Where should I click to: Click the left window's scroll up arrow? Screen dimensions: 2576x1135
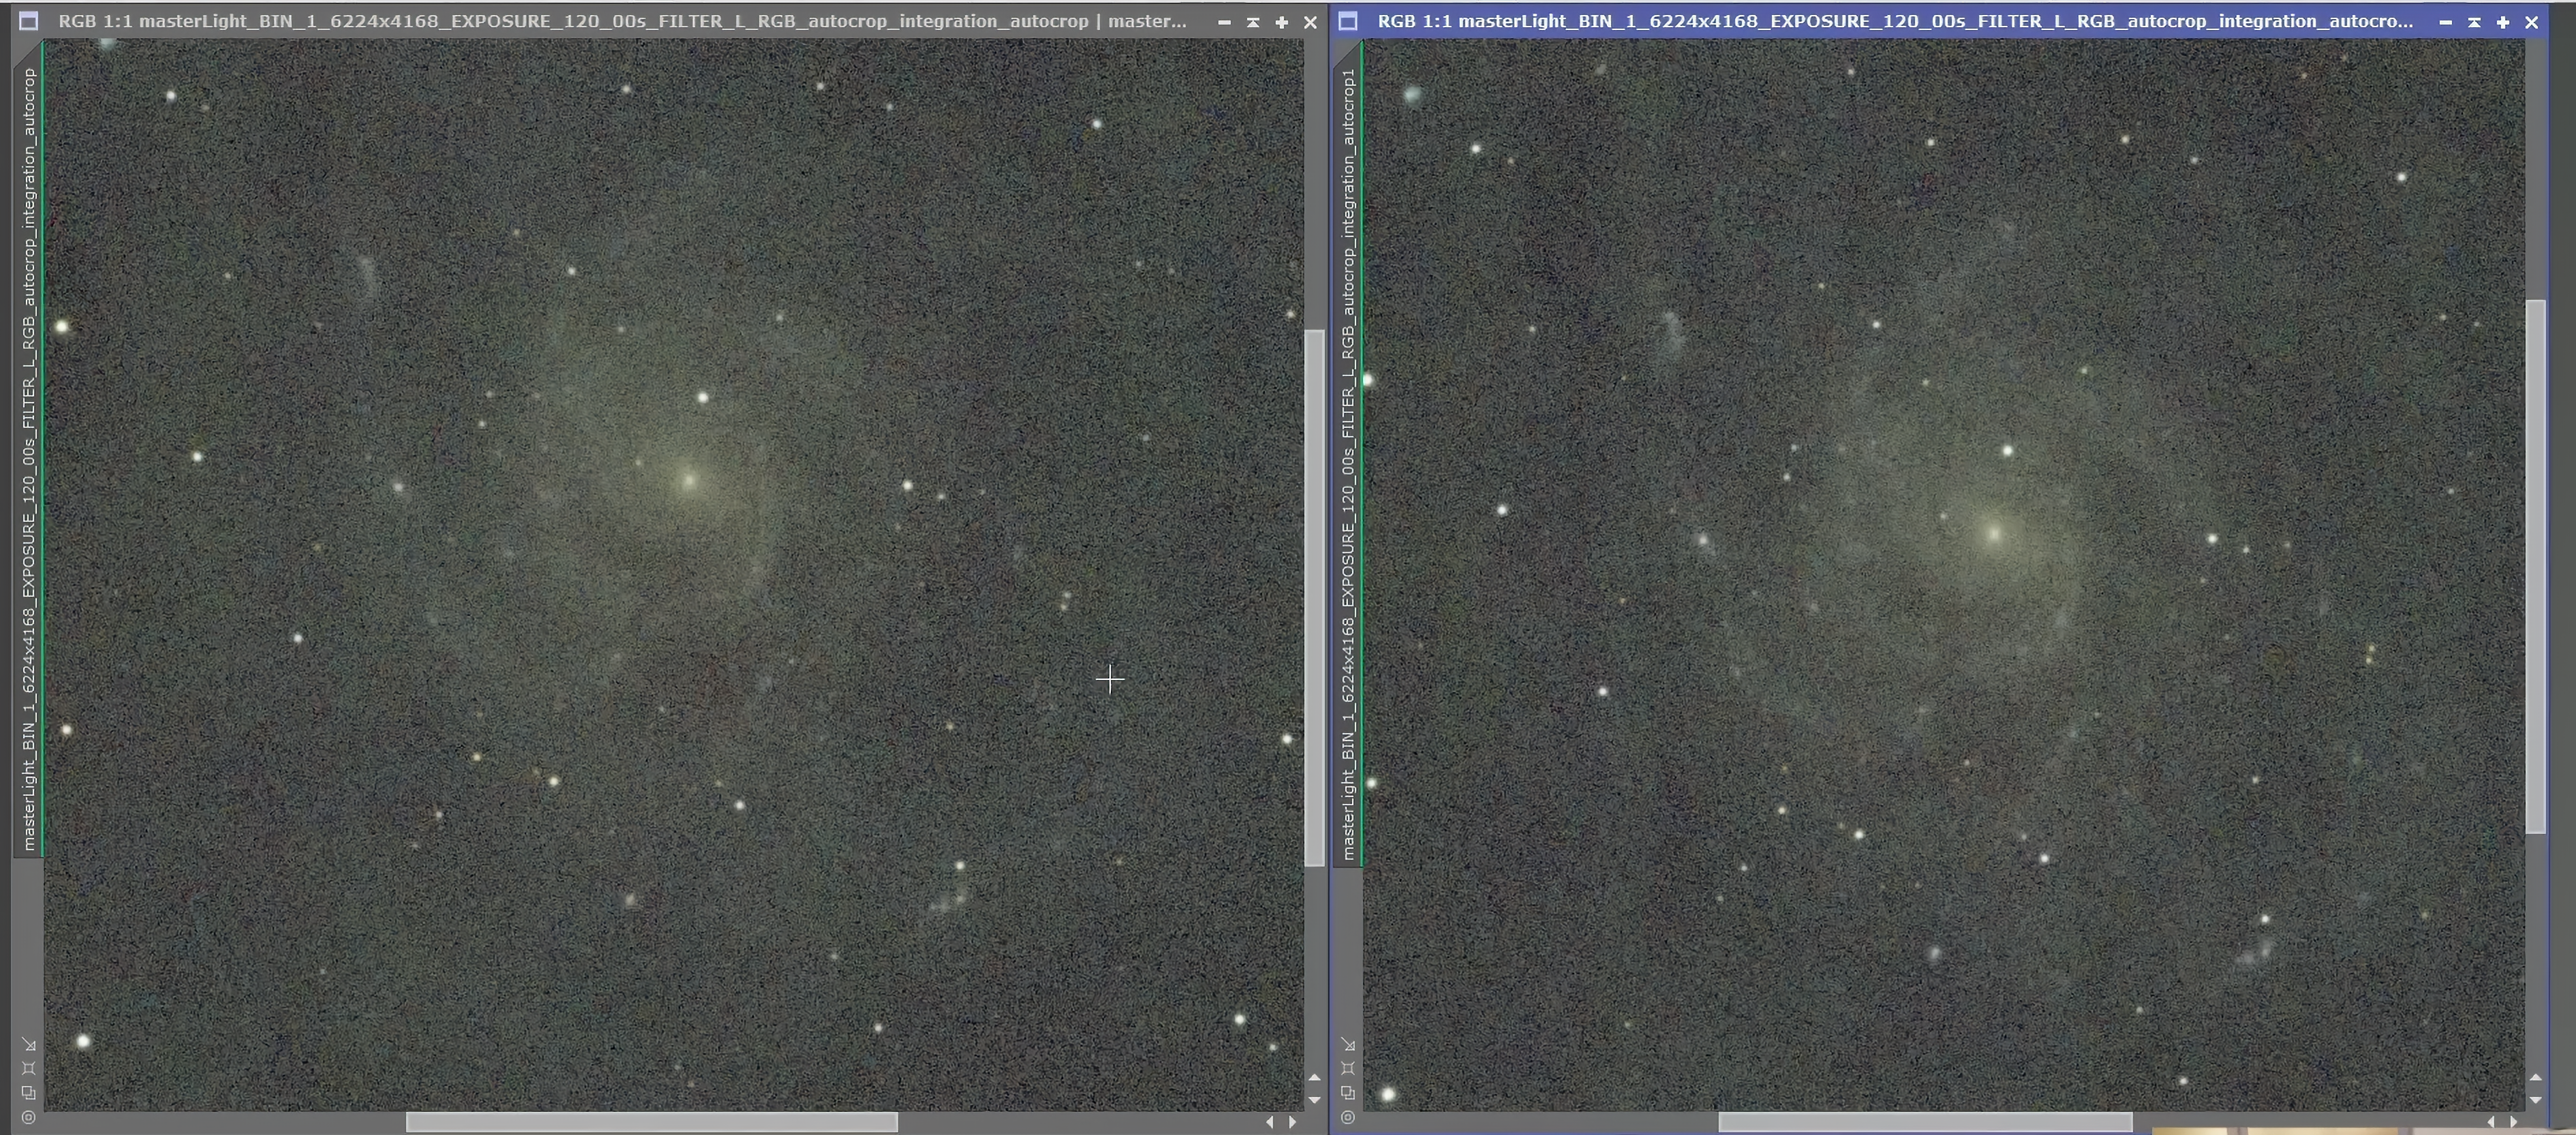point(1314,1078)
